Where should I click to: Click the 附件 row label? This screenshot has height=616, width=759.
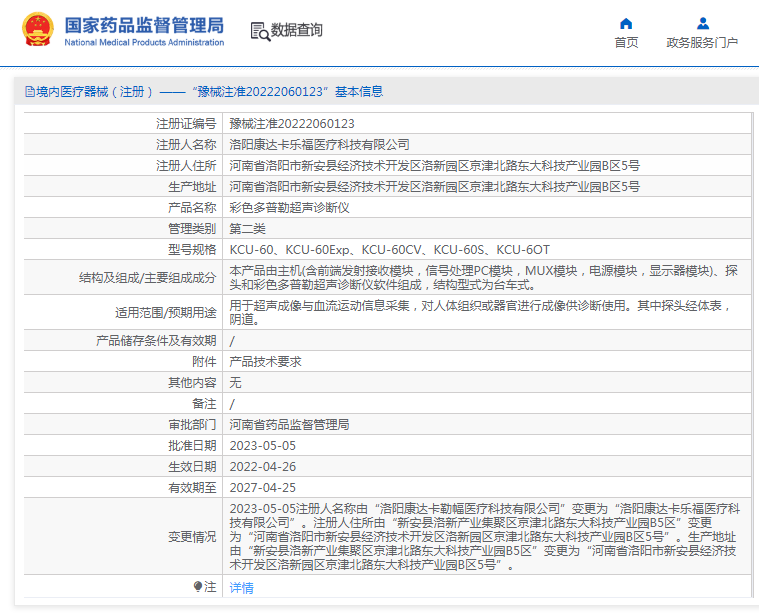pos(204,361)
